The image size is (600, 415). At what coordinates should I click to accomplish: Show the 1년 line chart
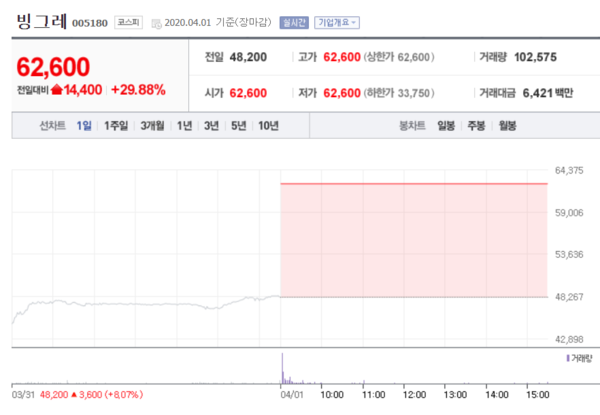[x=184, y=125]
